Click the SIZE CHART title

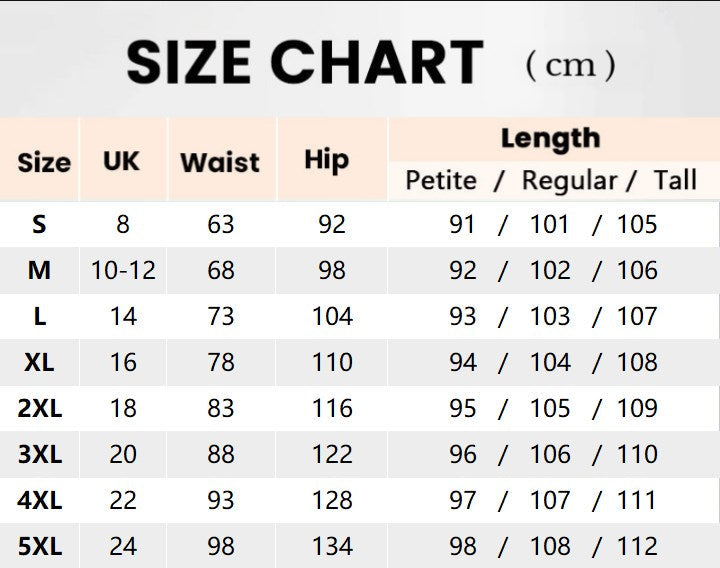pyautogui.click(x=305, y=62)
